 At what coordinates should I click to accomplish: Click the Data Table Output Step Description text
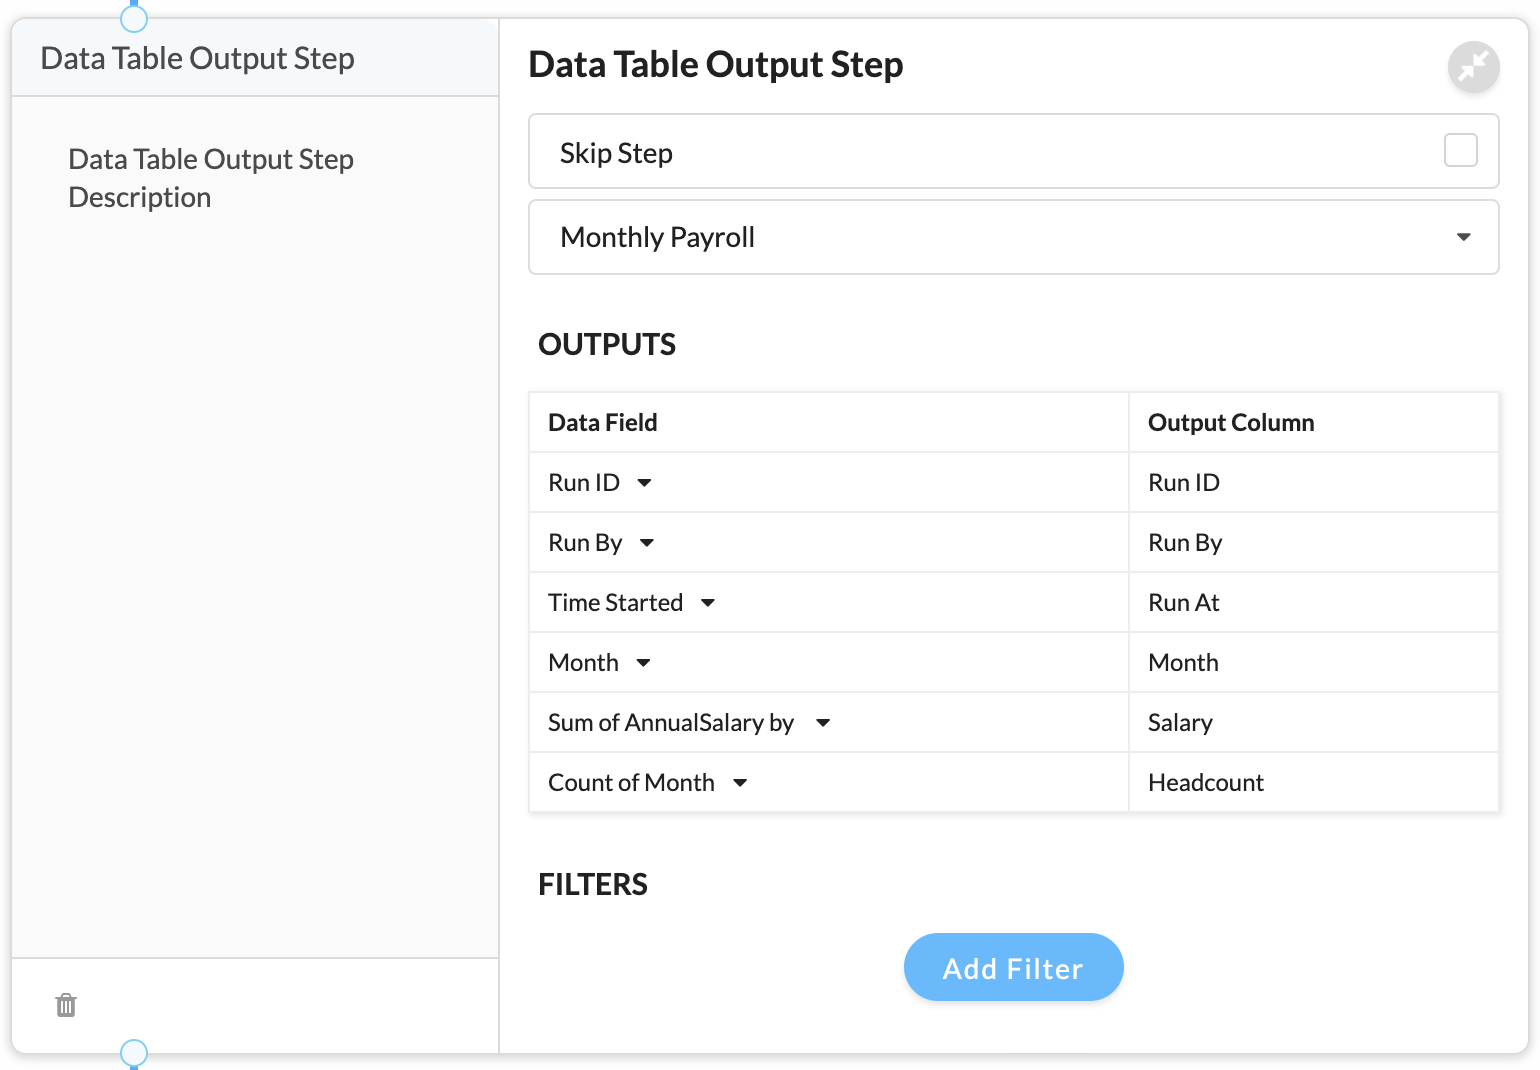pyautogui.click(x=211, y=178)
